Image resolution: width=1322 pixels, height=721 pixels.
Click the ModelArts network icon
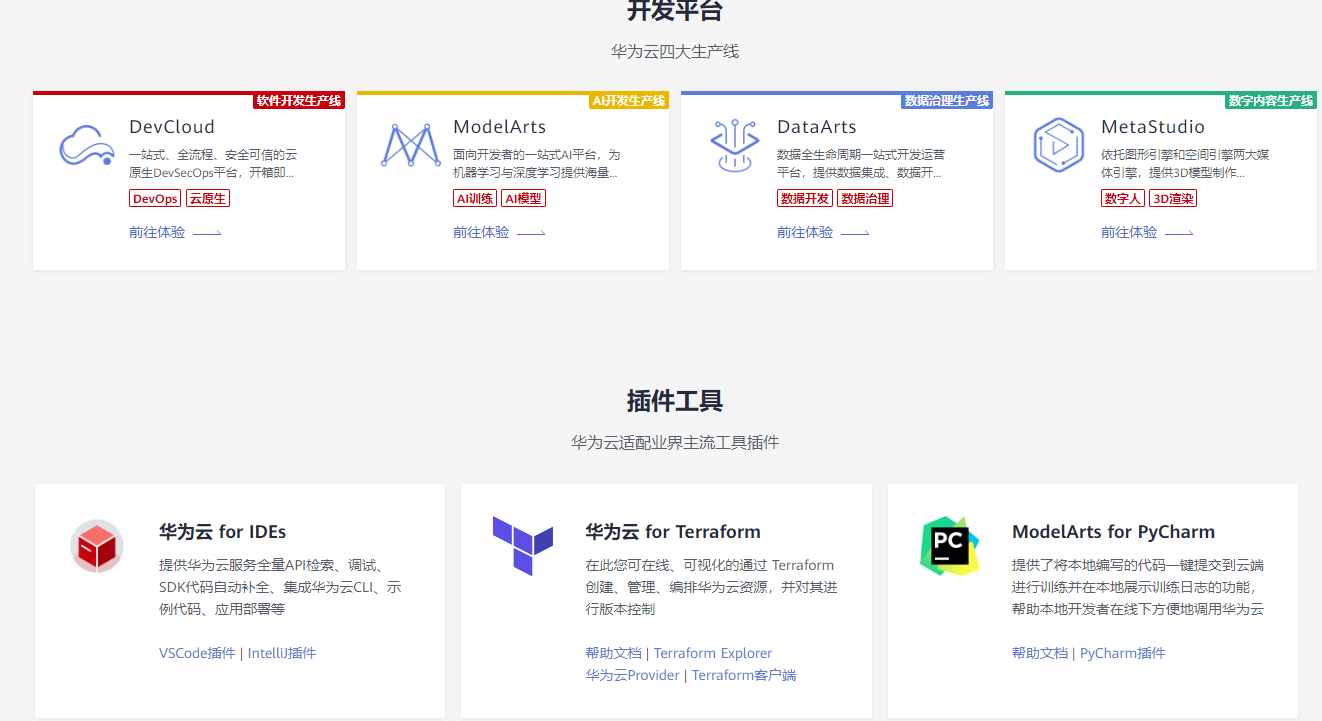(x=411, y=145)
